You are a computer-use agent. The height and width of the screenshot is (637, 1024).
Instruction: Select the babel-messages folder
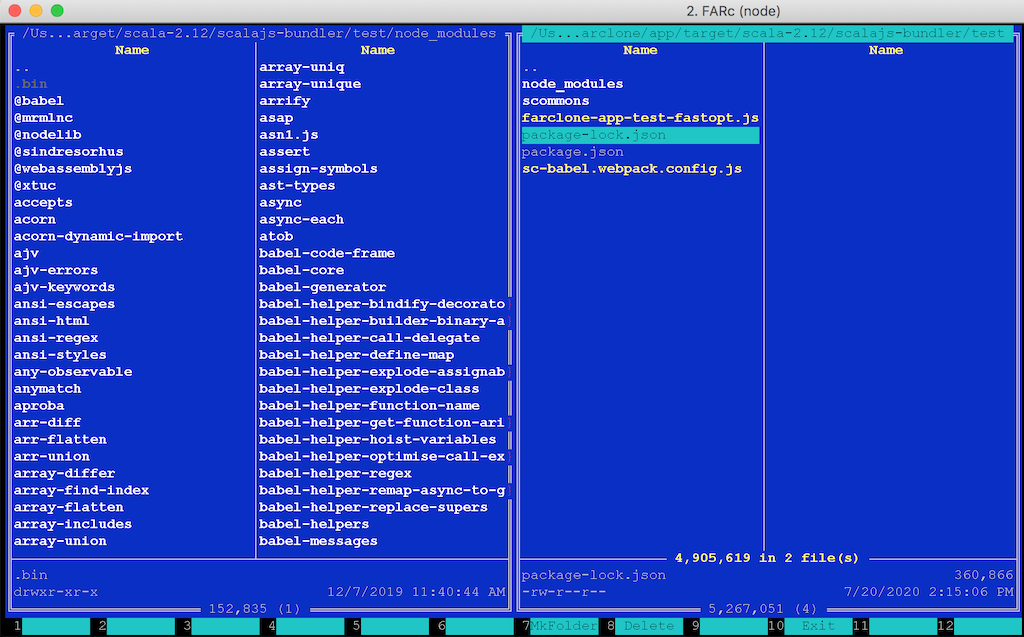pyautogui.click(x=319, y=541)
